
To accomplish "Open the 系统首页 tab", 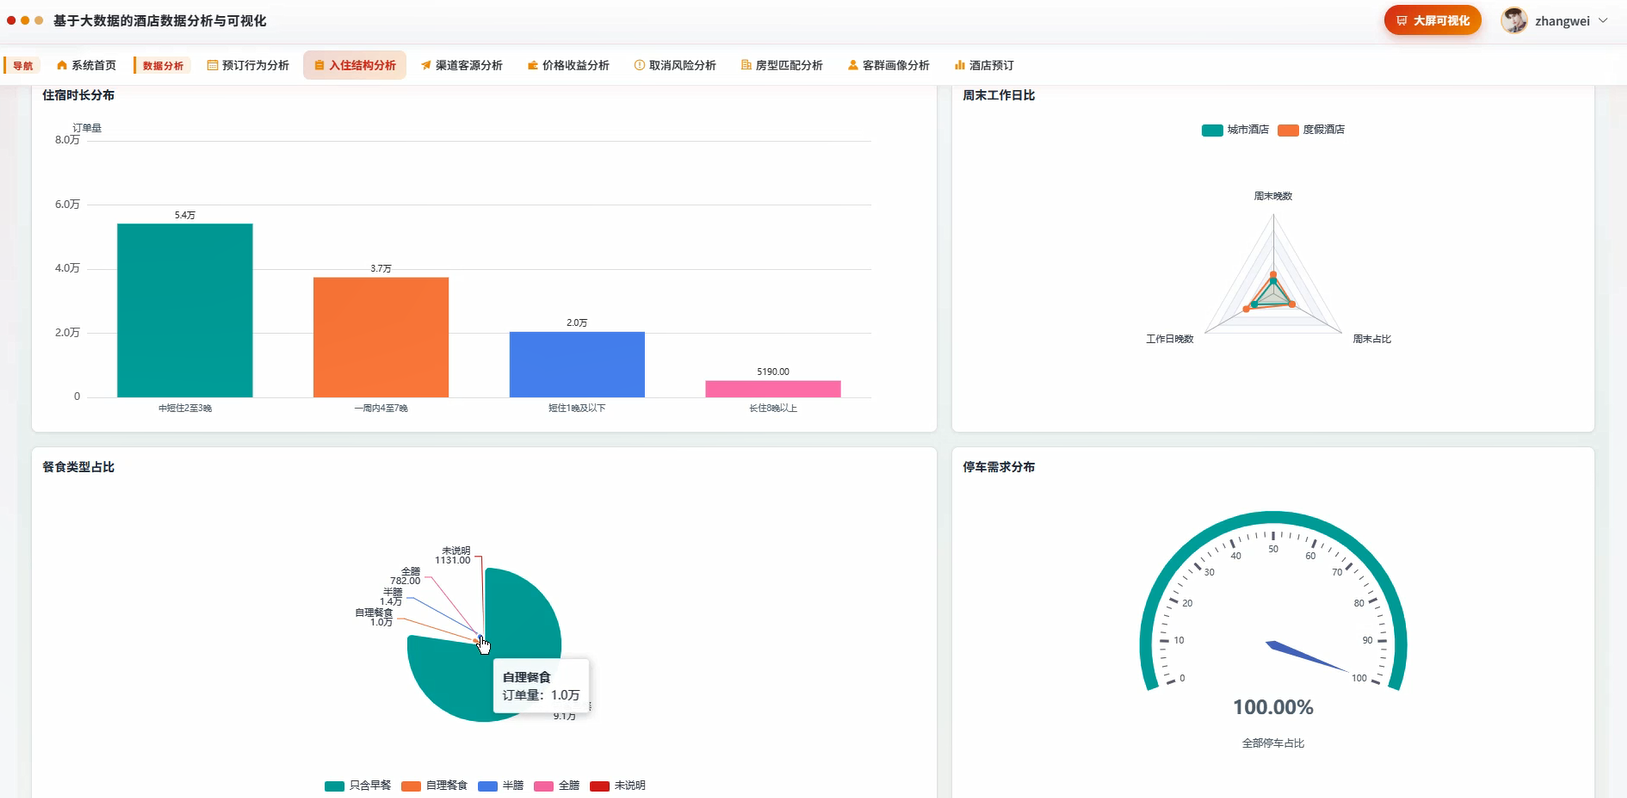I will click(x=86, y=65).
